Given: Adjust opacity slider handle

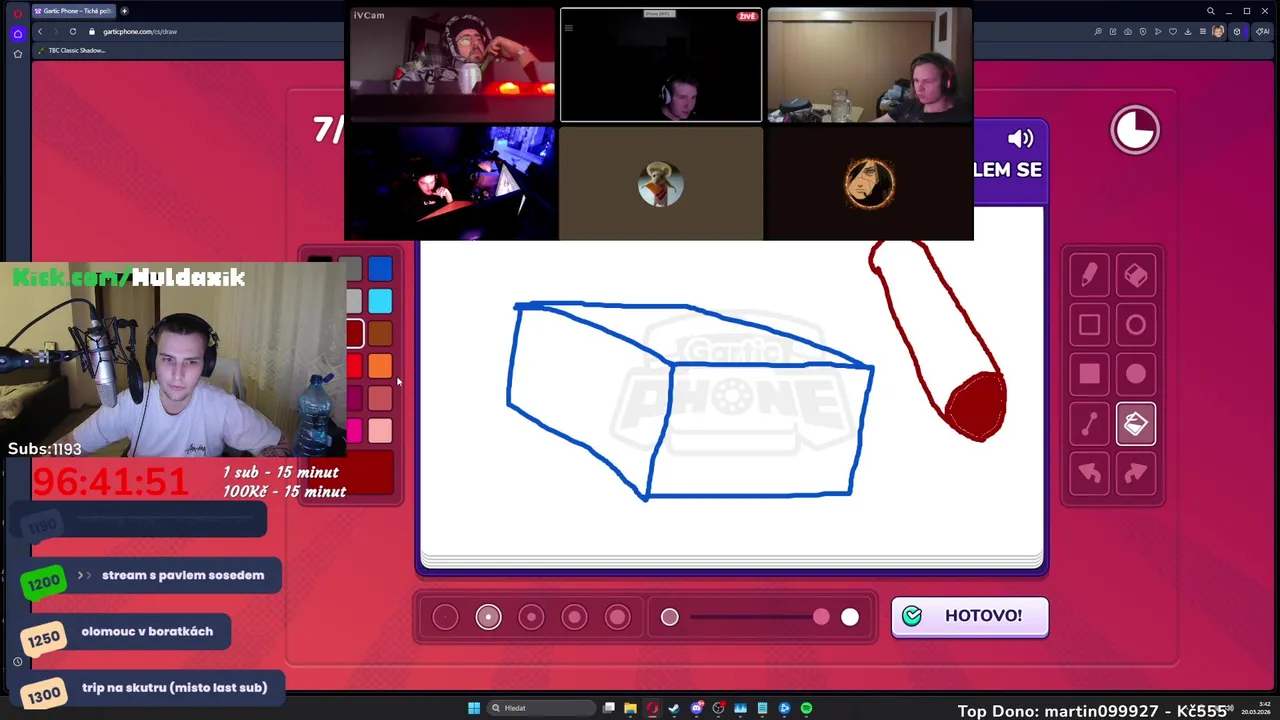Looking at the screenshot, I should (x=821, y=617).
